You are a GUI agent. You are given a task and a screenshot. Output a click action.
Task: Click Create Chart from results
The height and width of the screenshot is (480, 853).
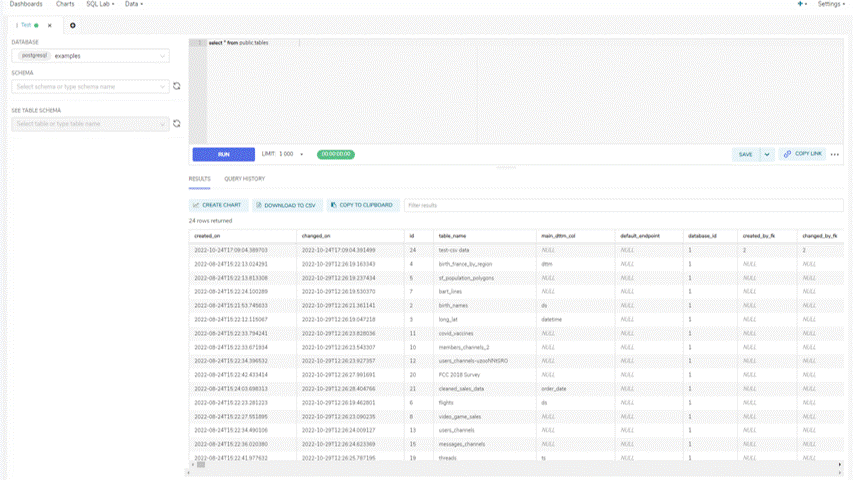click(217, 205)
